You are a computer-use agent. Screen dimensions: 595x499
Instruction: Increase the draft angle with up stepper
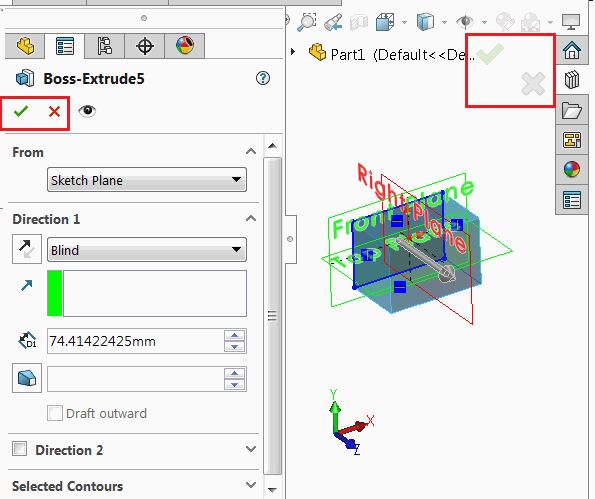(235, 373)
